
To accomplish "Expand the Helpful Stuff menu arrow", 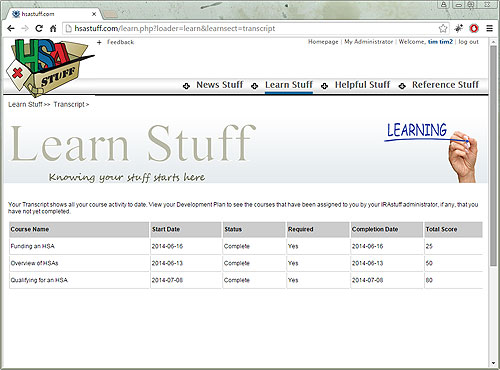I will pos(324,86).
